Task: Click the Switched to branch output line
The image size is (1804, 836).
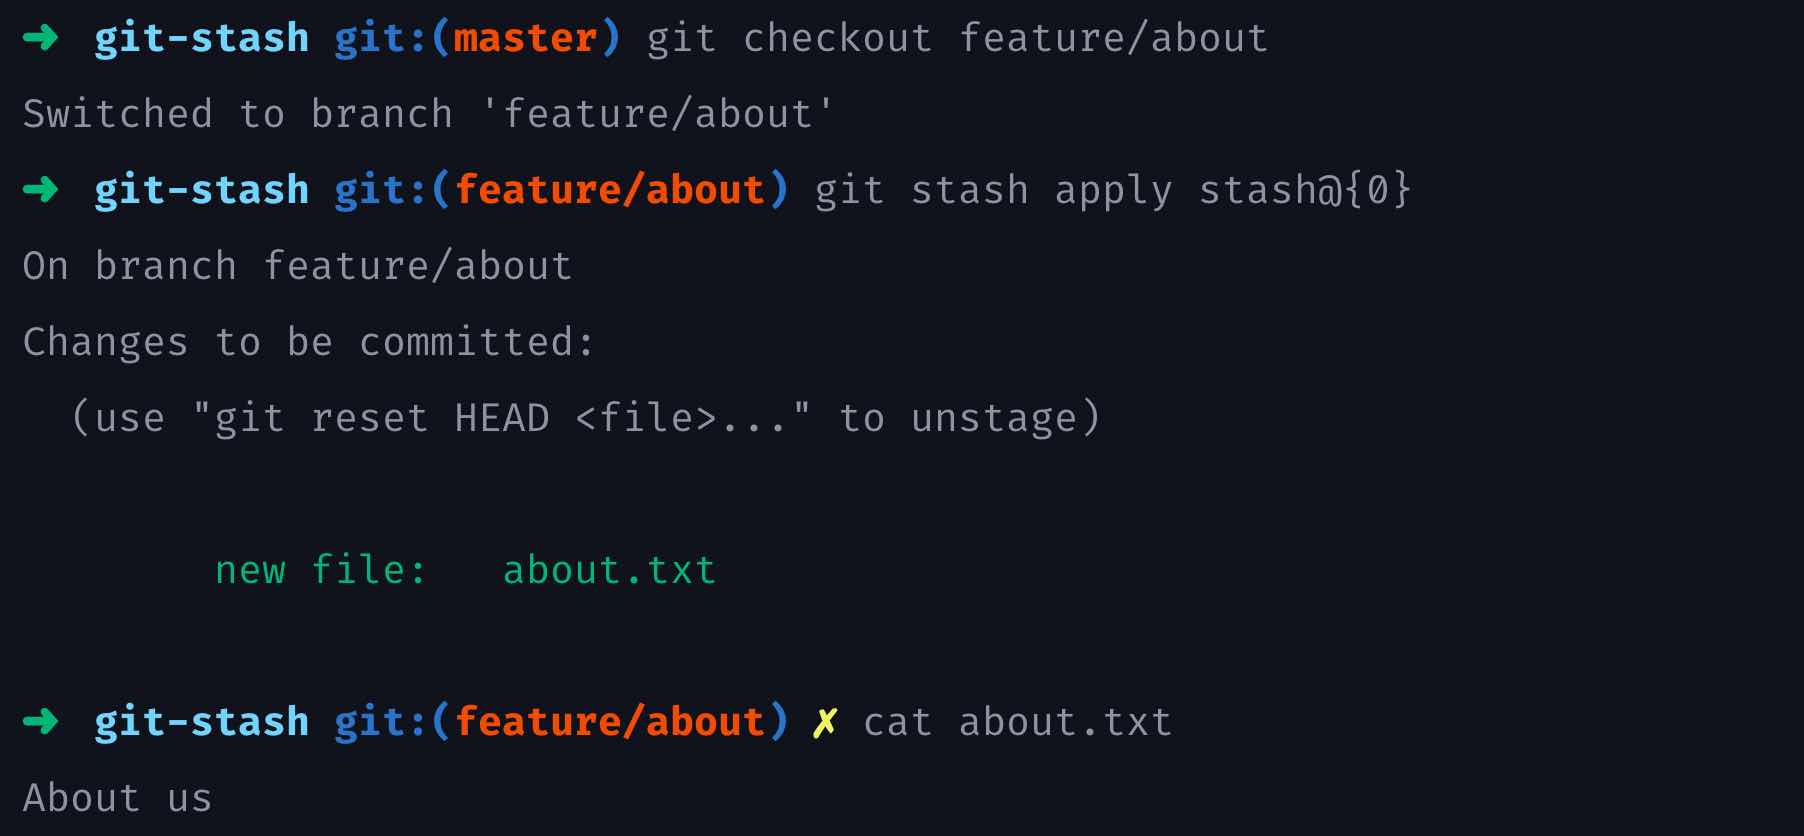Action: (428, 114)
